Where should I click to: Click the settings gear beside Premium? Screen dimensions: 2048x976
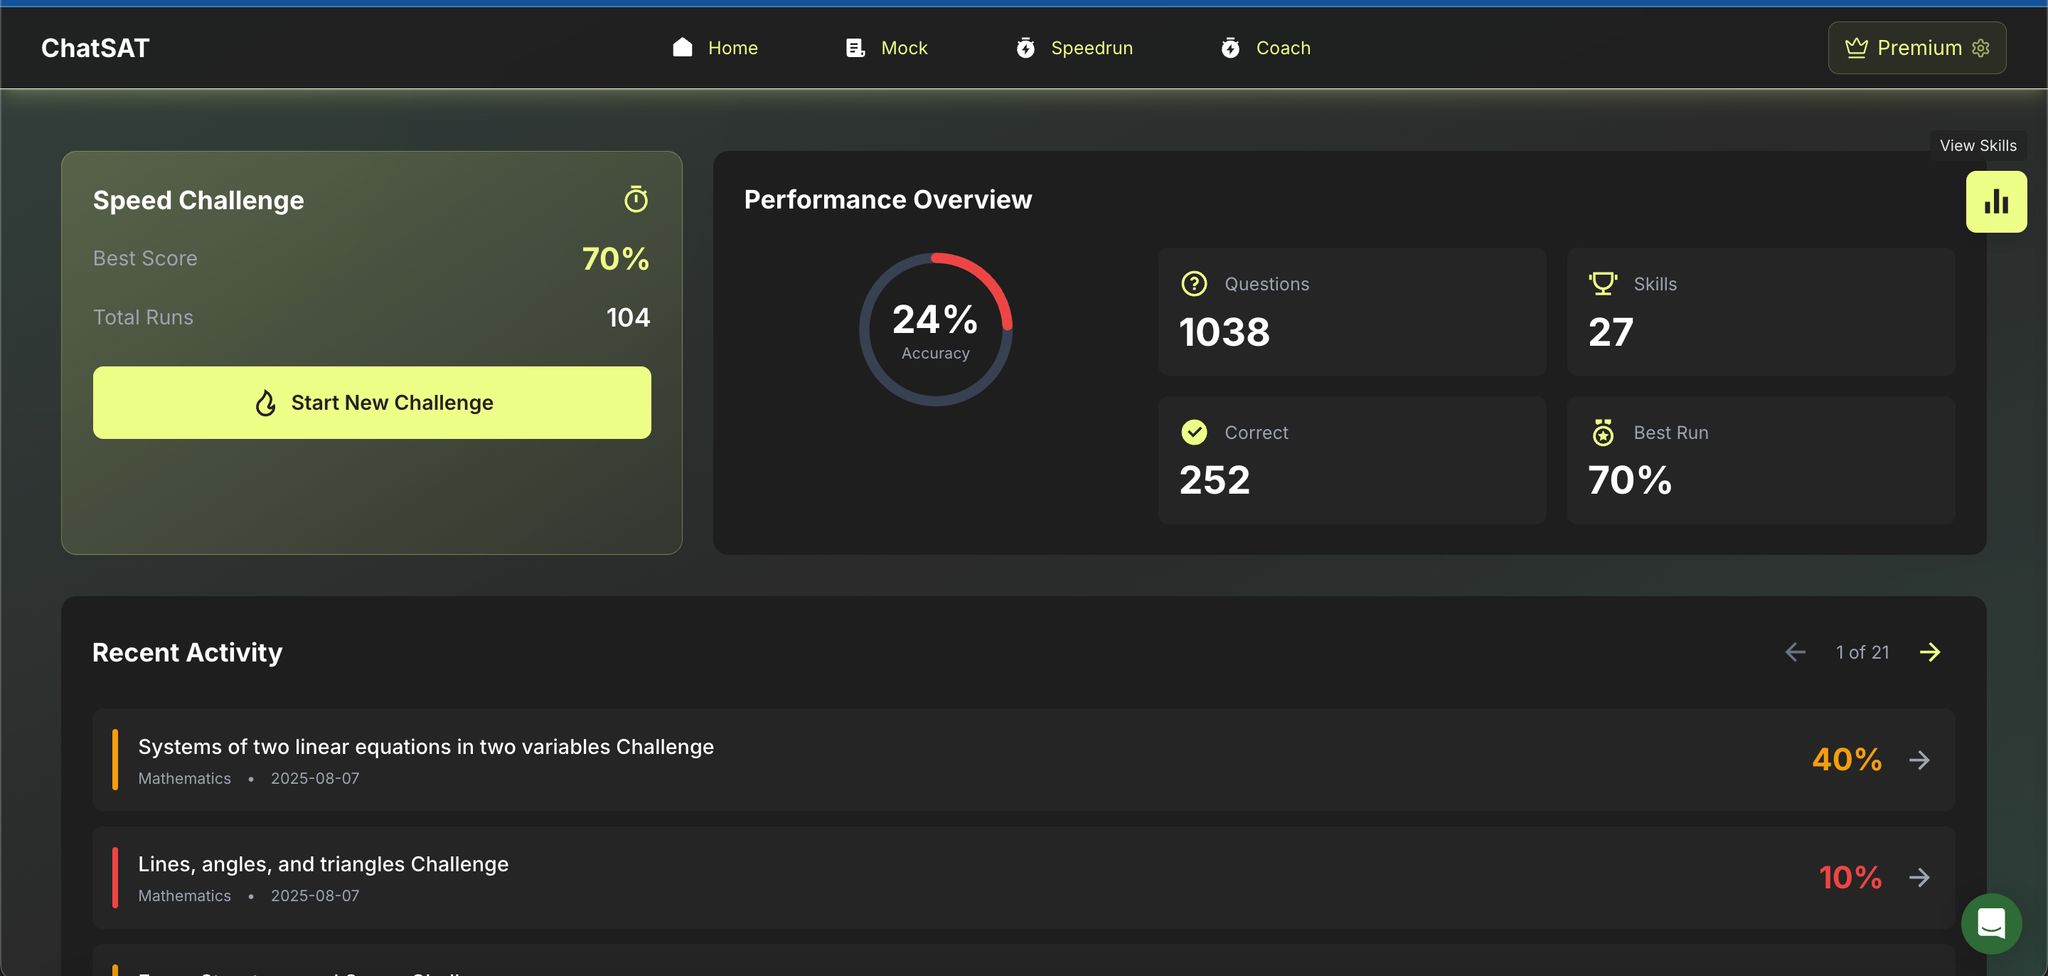point(1981,48)
